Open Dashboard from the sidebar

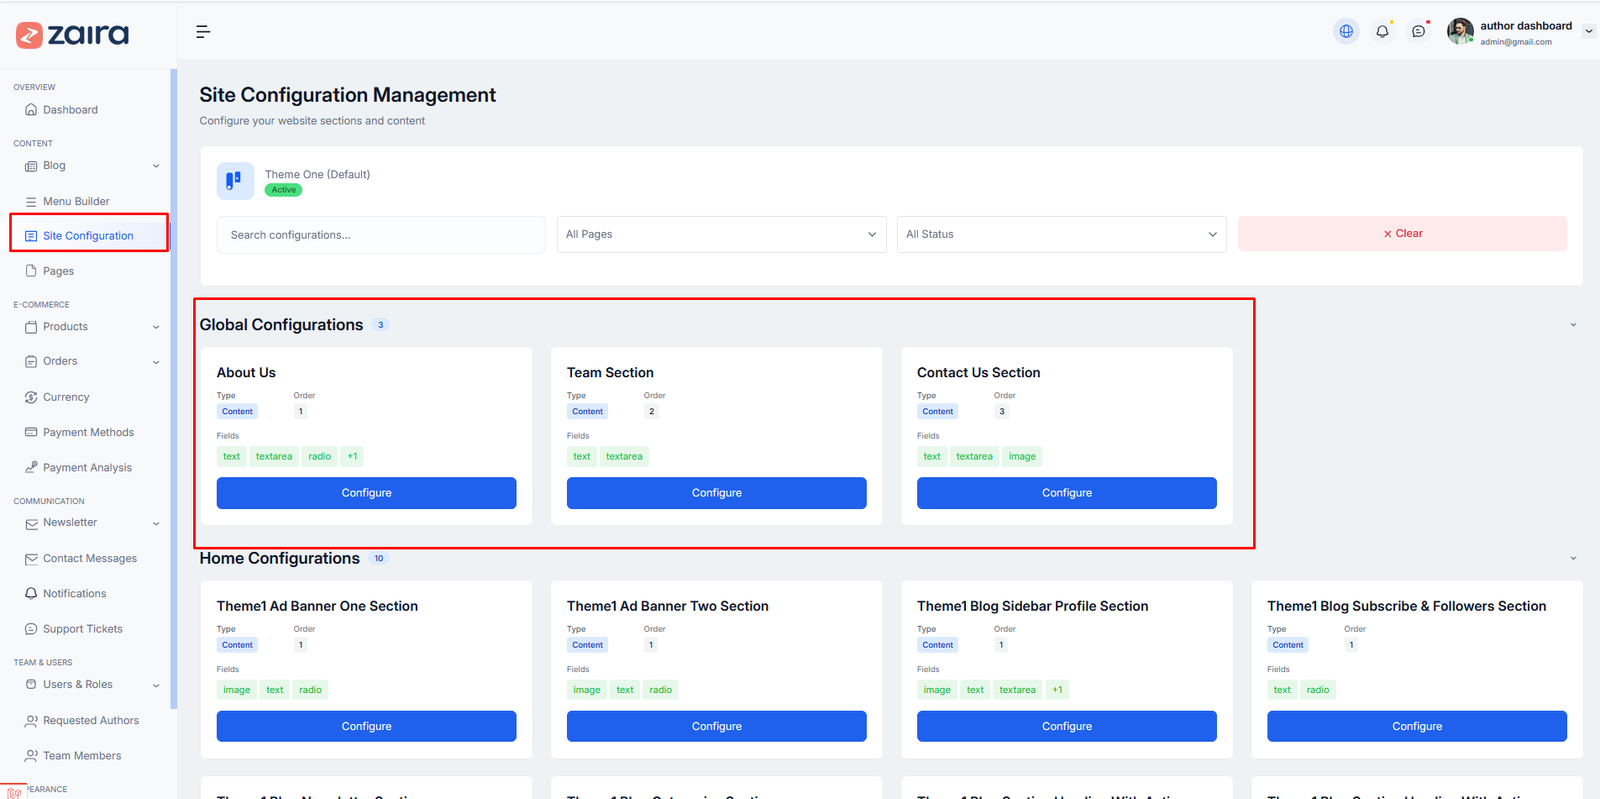coord(70,110)
